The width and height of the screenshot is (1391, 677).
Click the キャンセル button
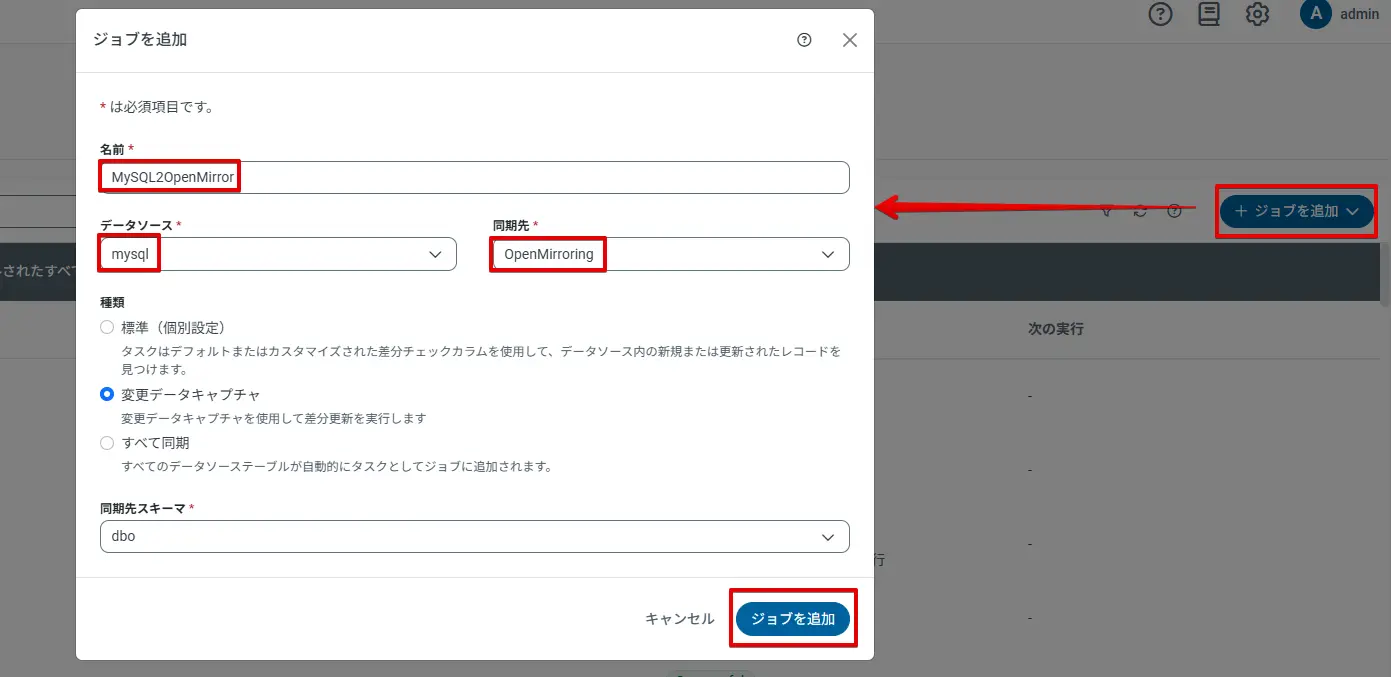coord(680,619)
